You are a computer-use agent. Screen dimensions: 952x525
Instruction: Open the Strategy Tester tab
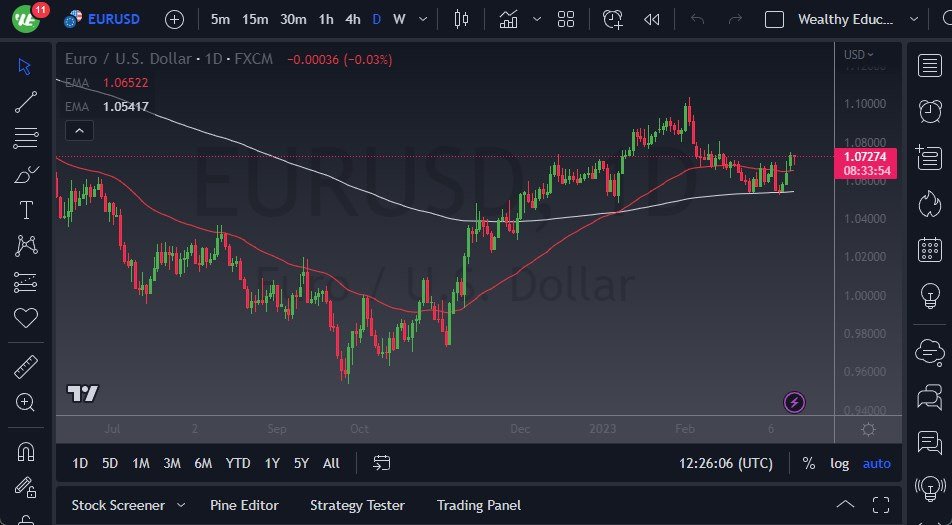[357, 505]
